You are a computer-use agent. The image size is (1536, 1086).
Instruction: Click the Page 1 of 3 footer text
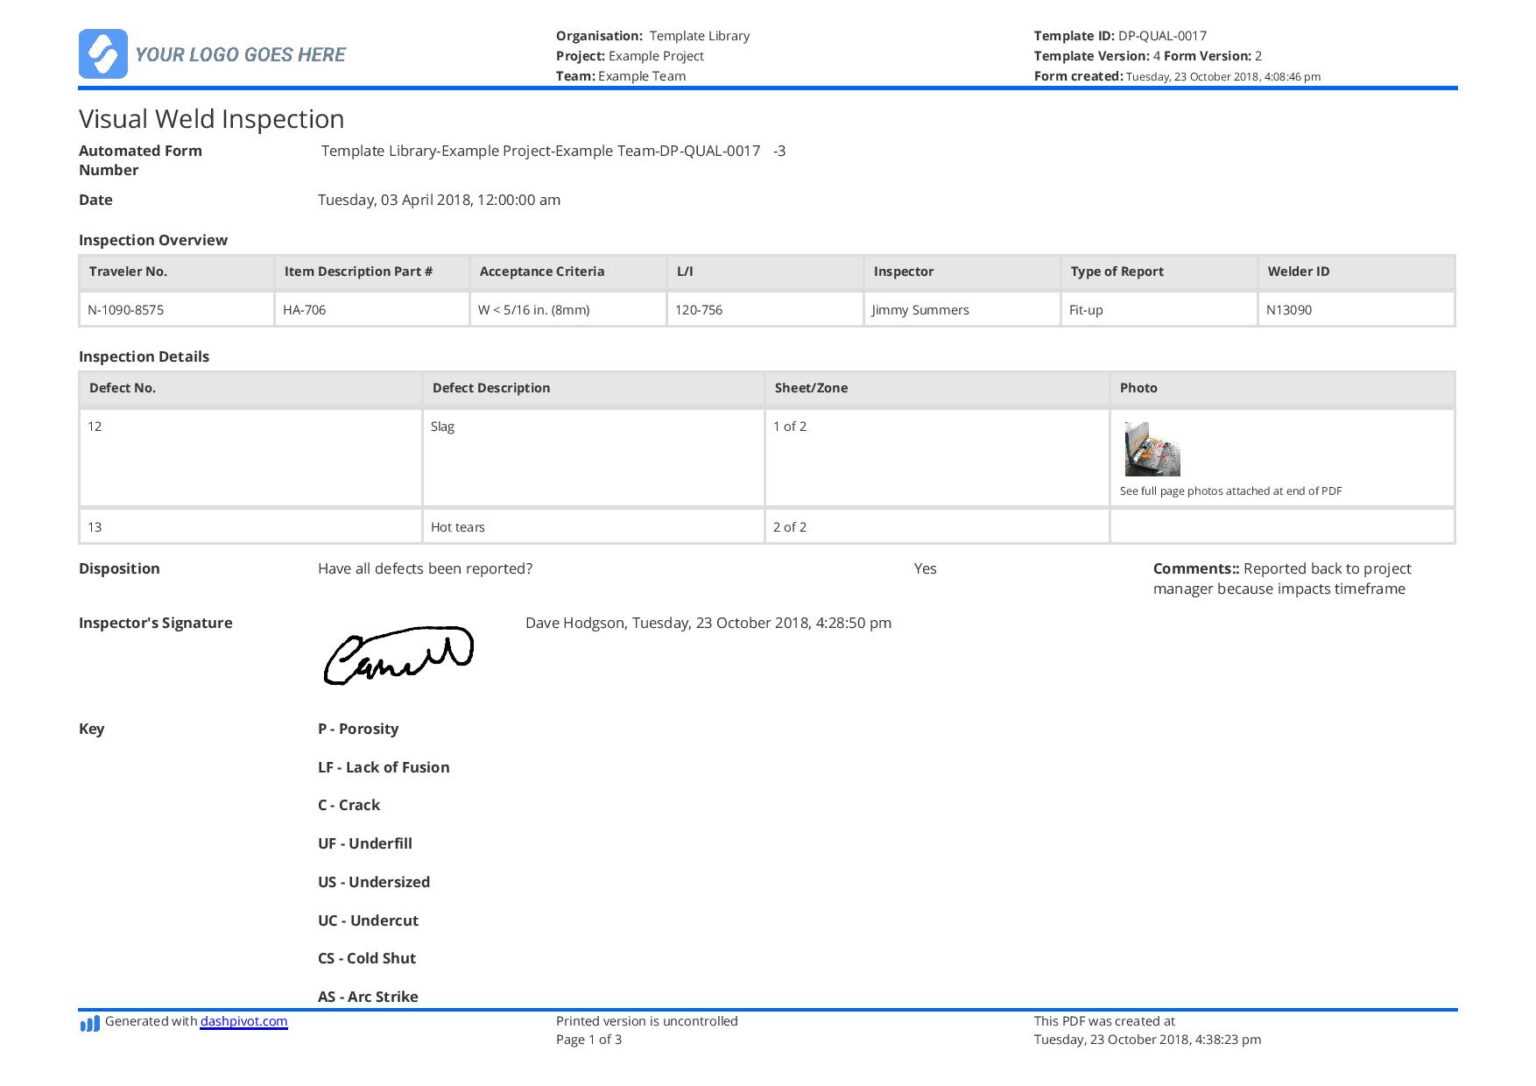coord(588,1039)
